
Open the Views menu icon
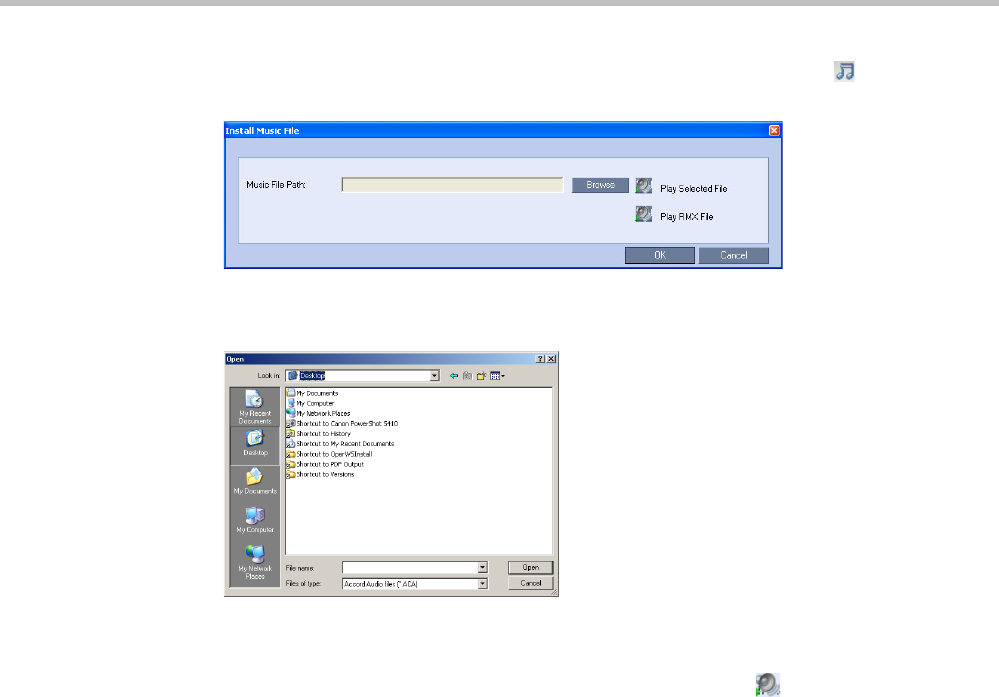(497, 376)
